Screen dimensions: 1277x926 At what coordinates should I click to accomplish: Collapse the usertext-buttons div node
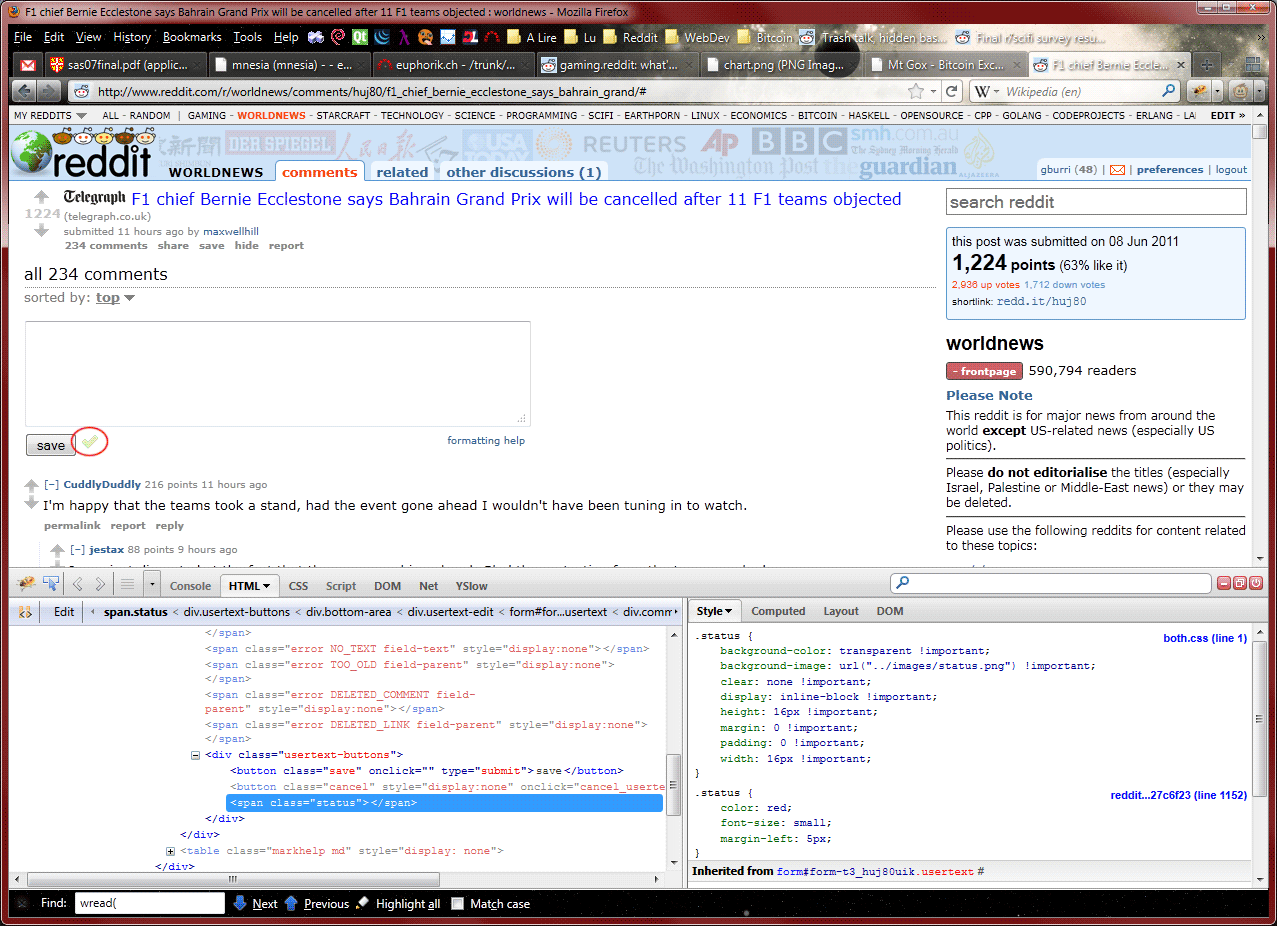196,755
